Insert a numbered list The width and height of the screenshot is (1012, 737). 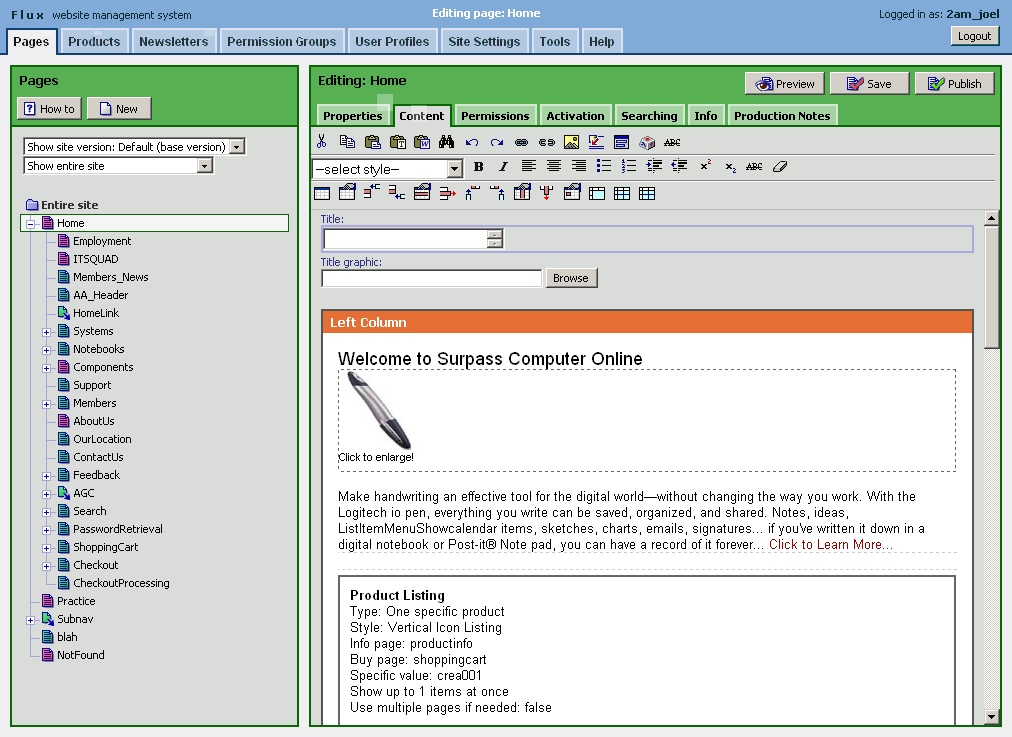point(629,167)
